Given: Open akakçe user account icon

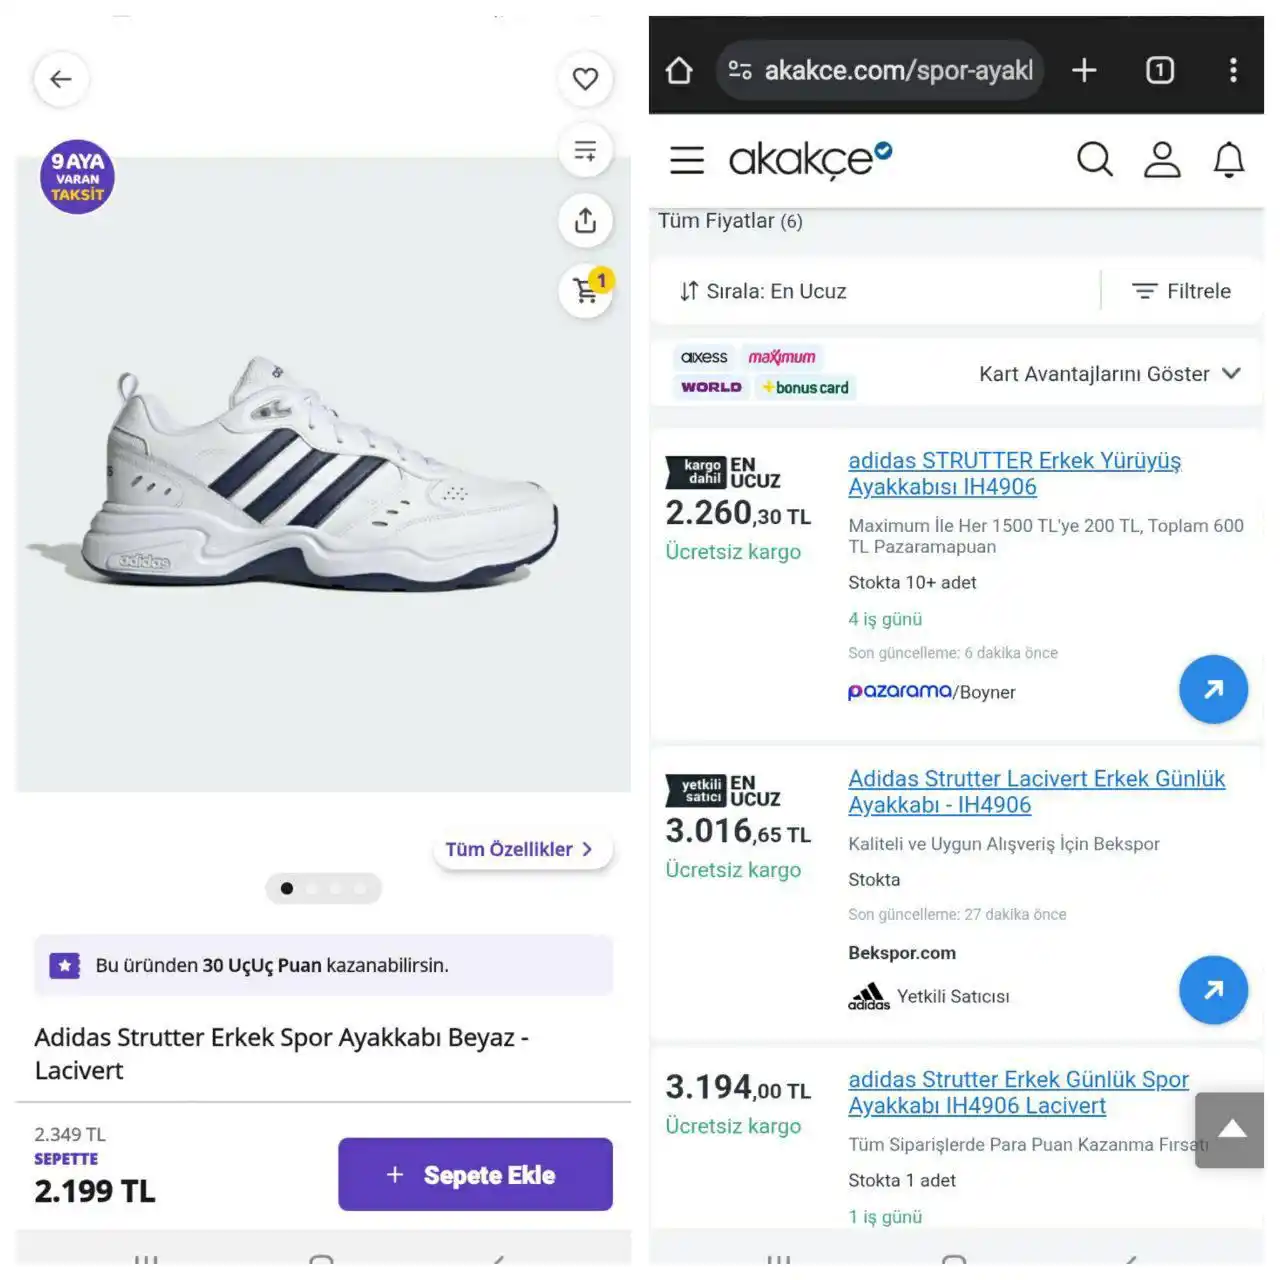Looking at the screenshot, I should pos(1161,159).
